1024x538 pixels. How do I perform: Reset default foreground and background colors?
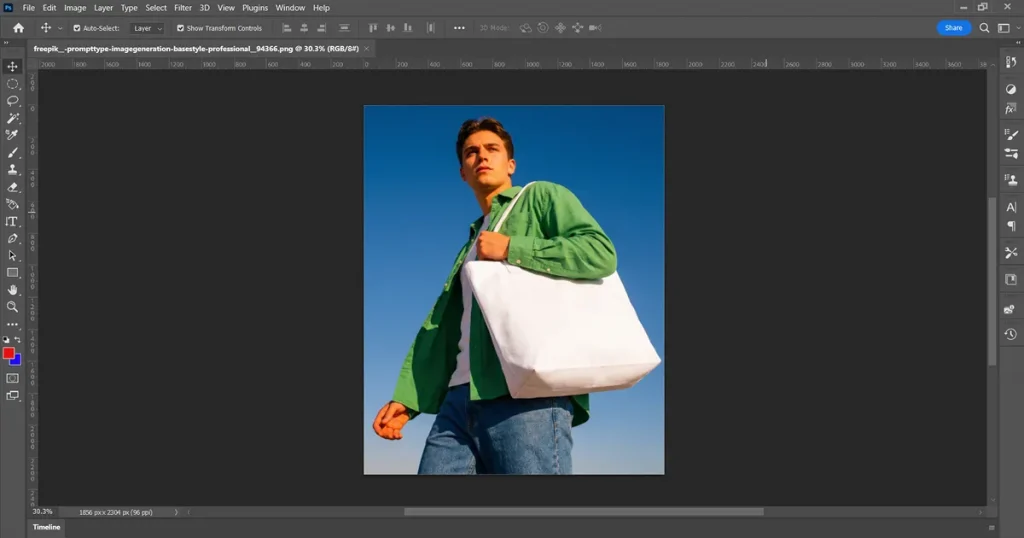click(7, 340)
